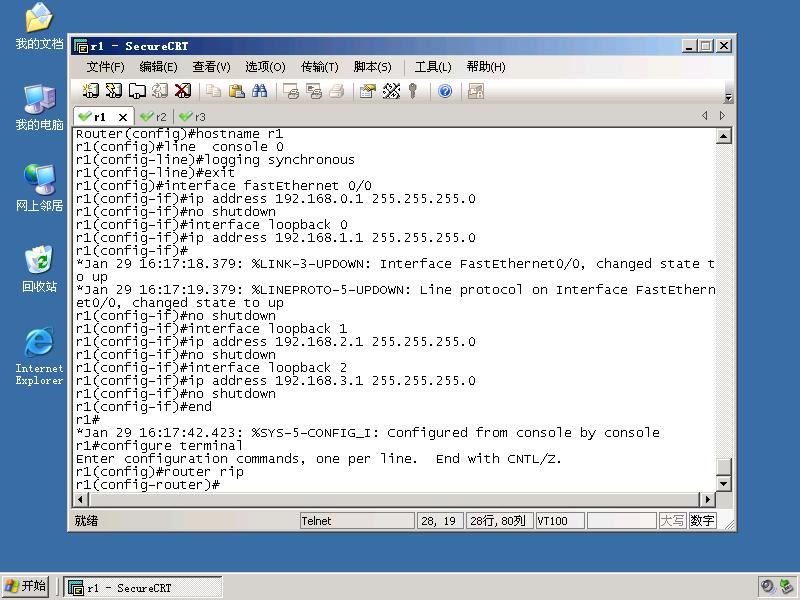
Task: Click the tab scroll left arrow
Action: pyautogui.click(x=705, y=116)
